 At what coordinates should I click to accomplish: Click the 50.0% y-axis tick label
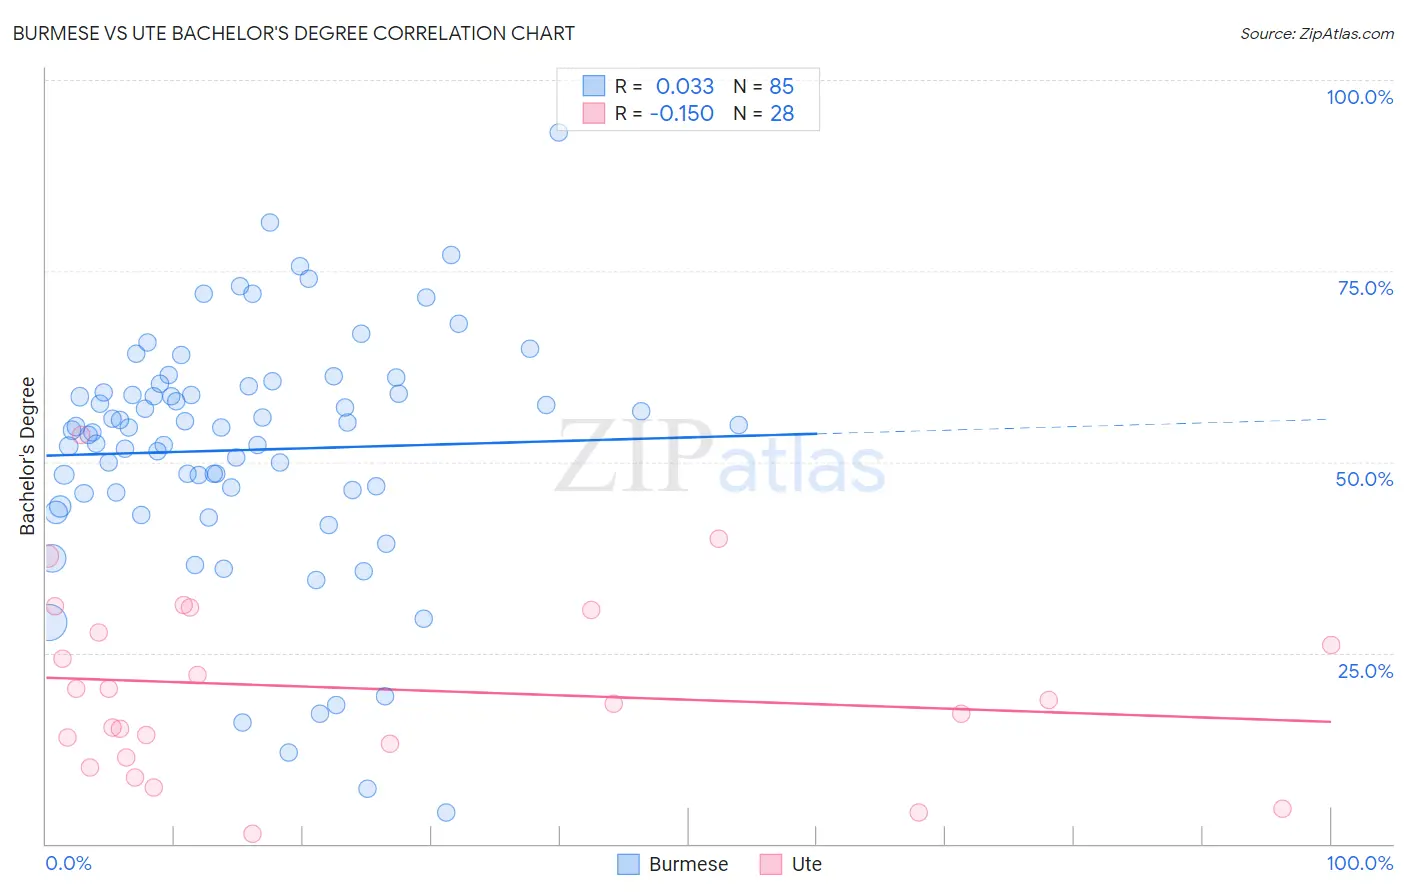pyautogui.click(x=1364, y=479)
